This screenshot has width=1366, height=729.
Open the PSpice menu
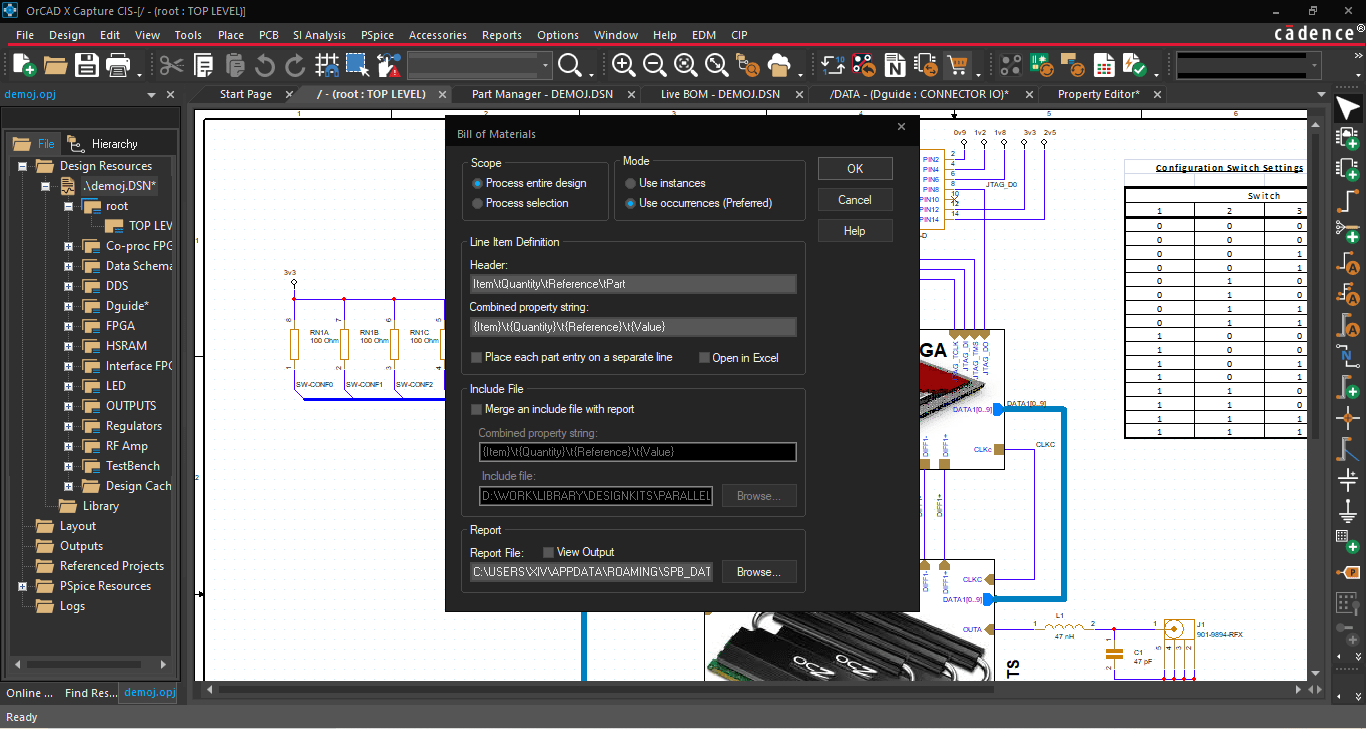[x=377, y=35]
